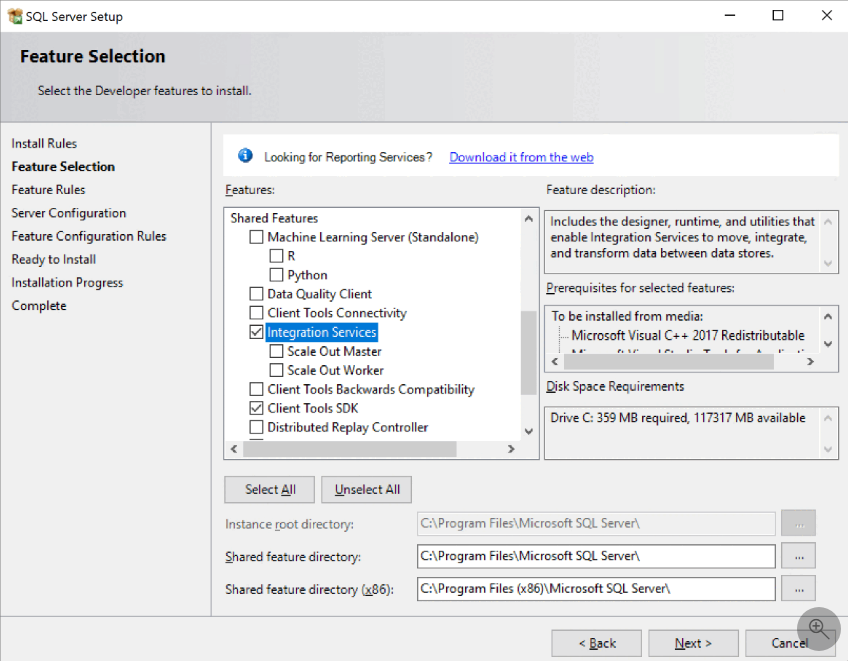
Task: Click the Drive C disk space requirement text
Action: coord(678,418)
